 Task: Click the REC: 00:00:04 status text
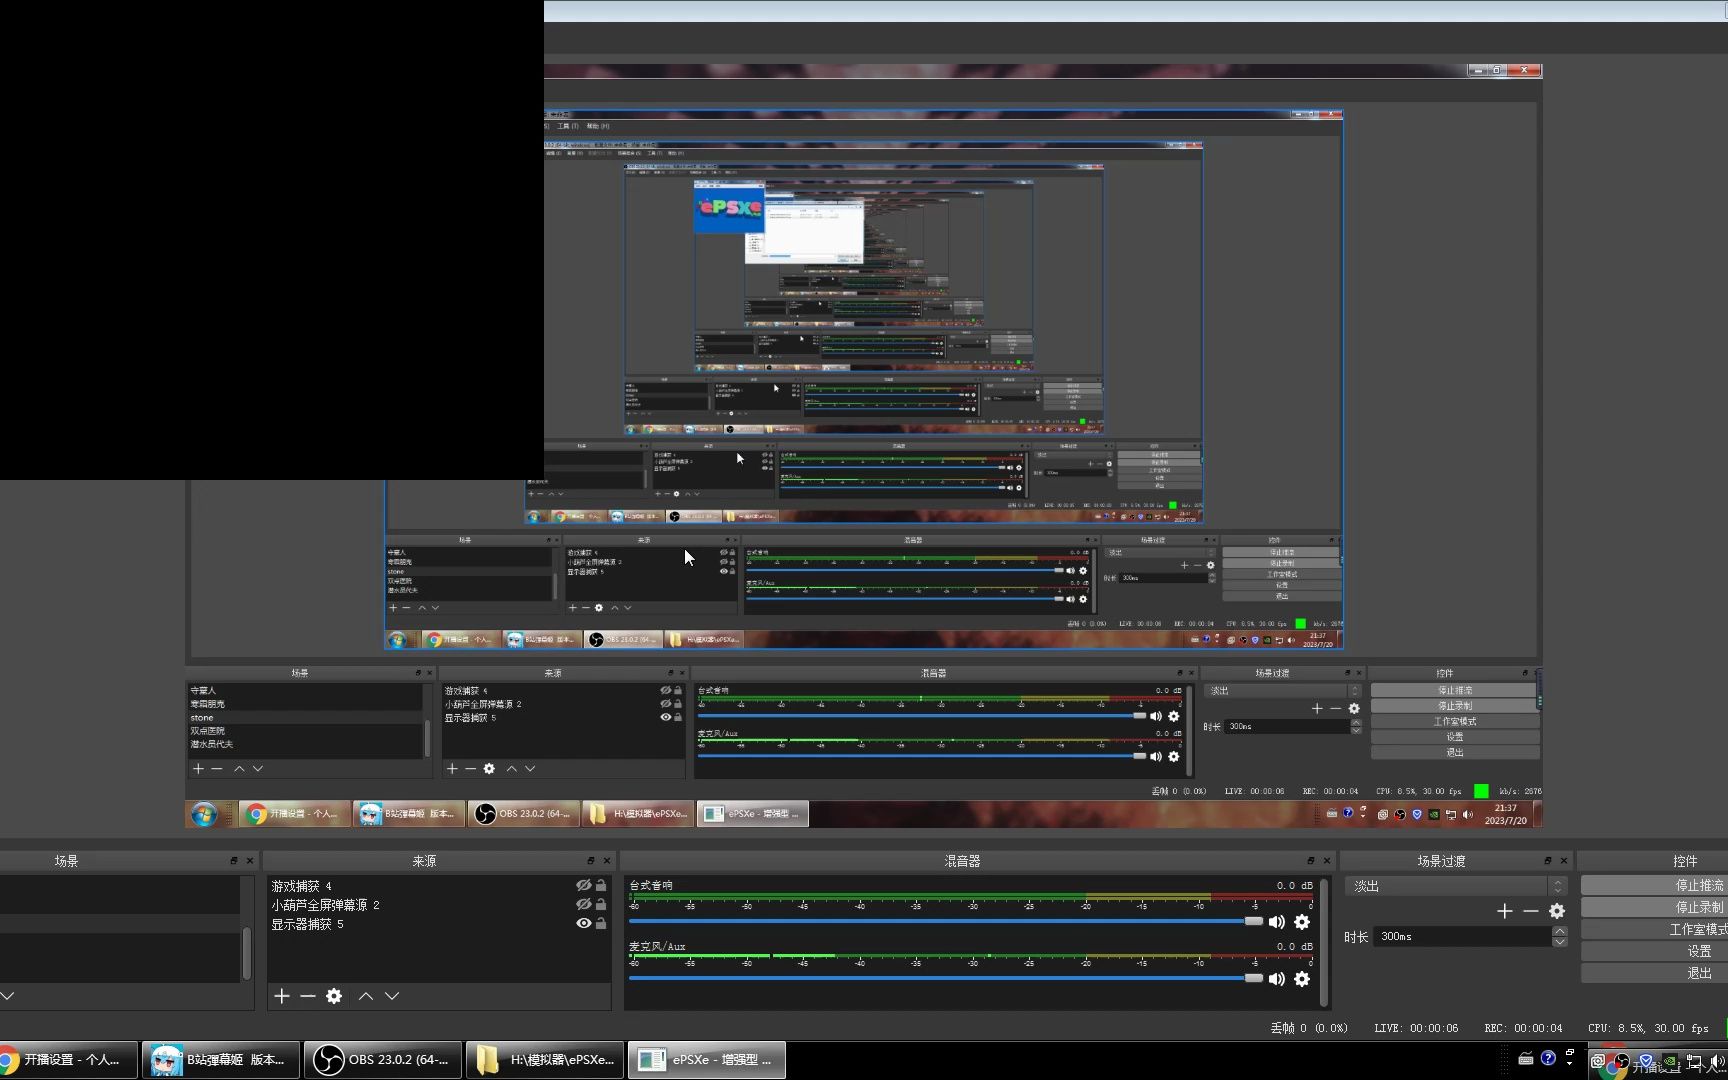(1523, 1028)
